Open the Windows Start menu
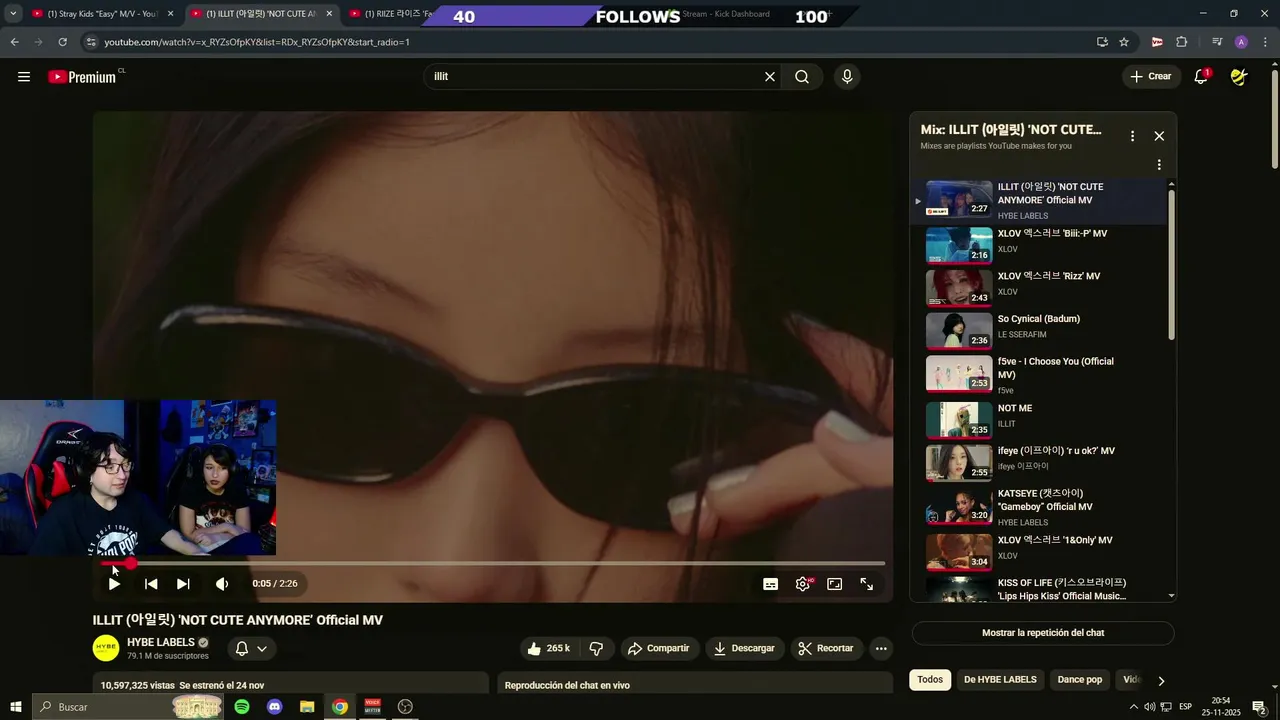The height and width of the screenshot is (720, 1280). click(16, 707)
